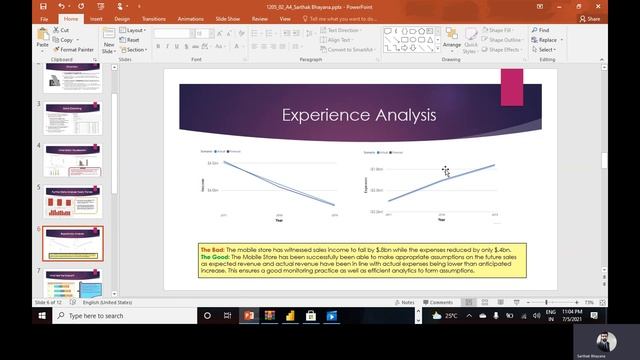Open the Shape Effects menu

pyautogui.click(x=501, y=49)
